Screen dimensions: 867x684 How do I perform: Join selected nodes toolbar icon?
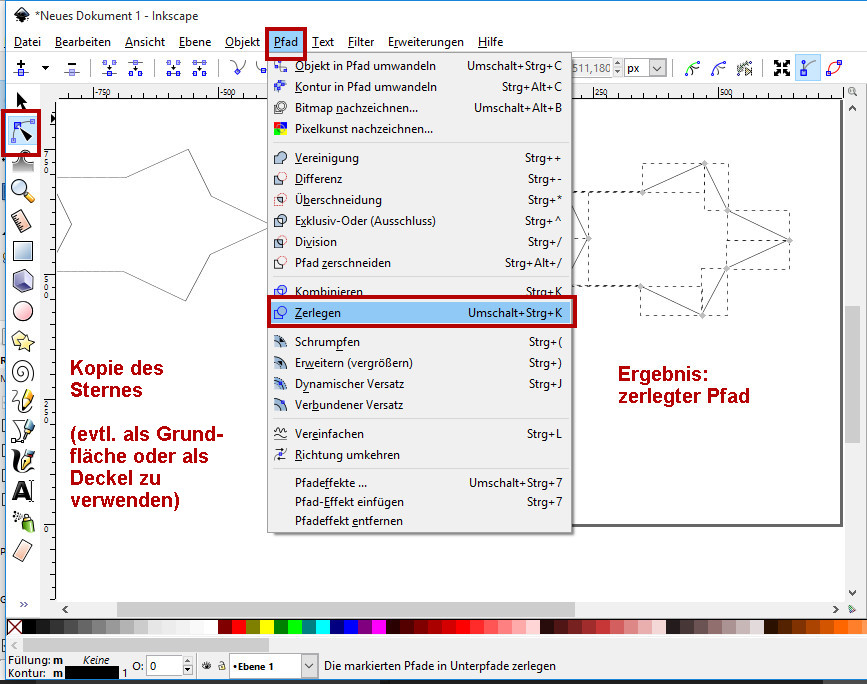point(109,68)
